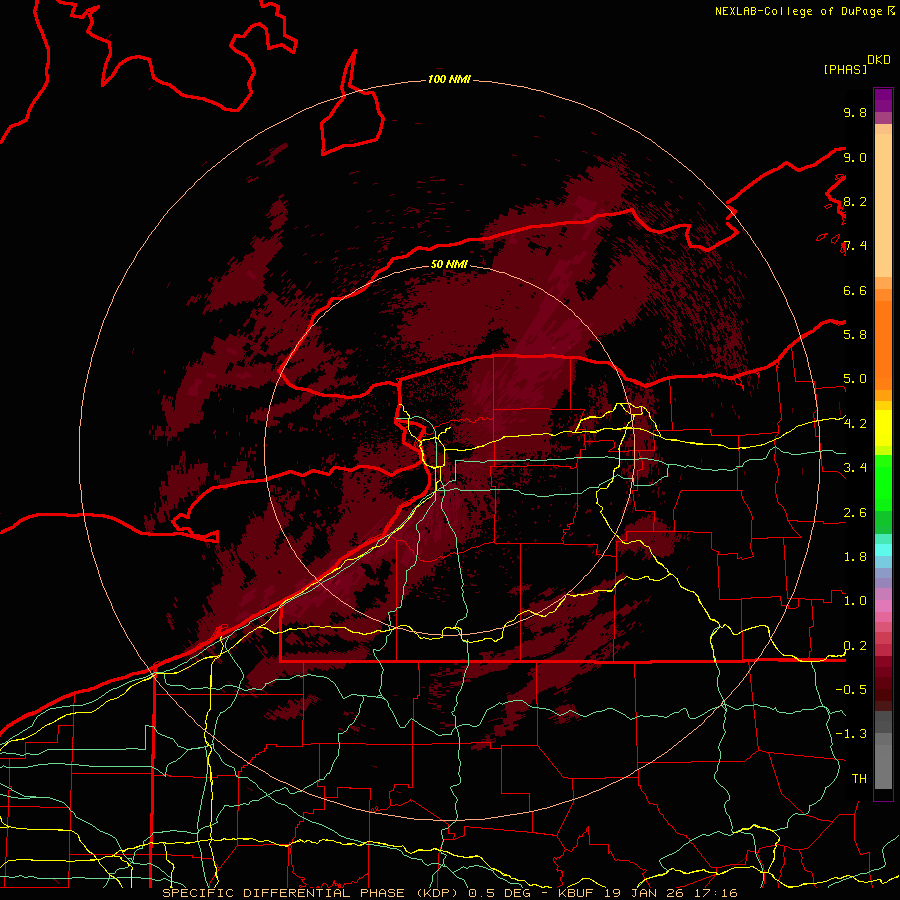Click the 4.2 scale value
Screen dimensions: 900x900
click(855, 424)
